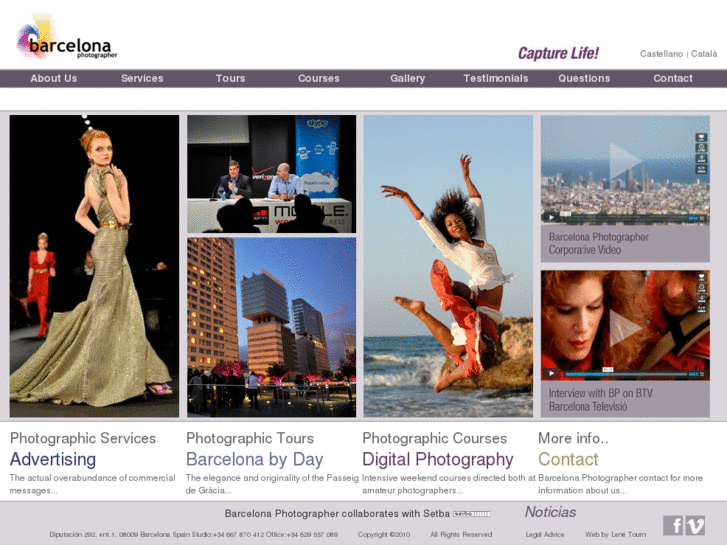
Task: Open the Courses menu
Action: click(x=319, y=78)
